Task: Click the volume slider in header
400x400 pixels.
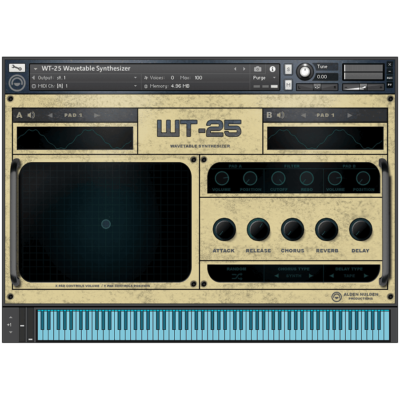Action: 363,87
